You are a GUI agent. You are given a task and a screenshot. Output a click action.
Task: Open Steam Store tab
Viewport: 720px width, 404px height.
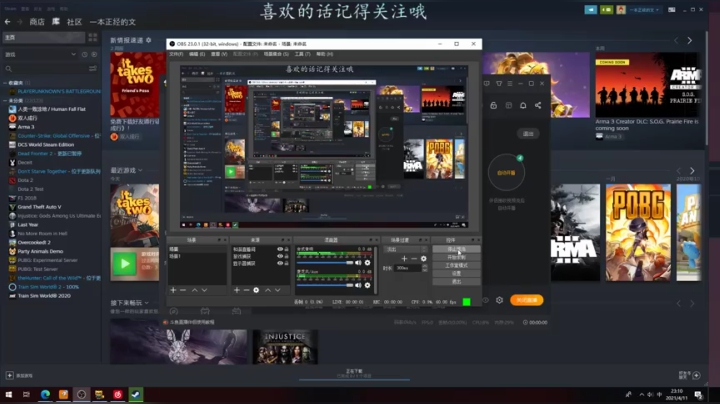click(37, 22)
